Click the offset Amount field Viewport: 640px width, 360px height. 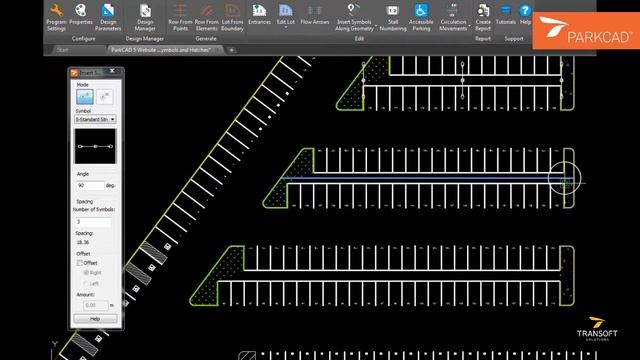click(96, 305)
